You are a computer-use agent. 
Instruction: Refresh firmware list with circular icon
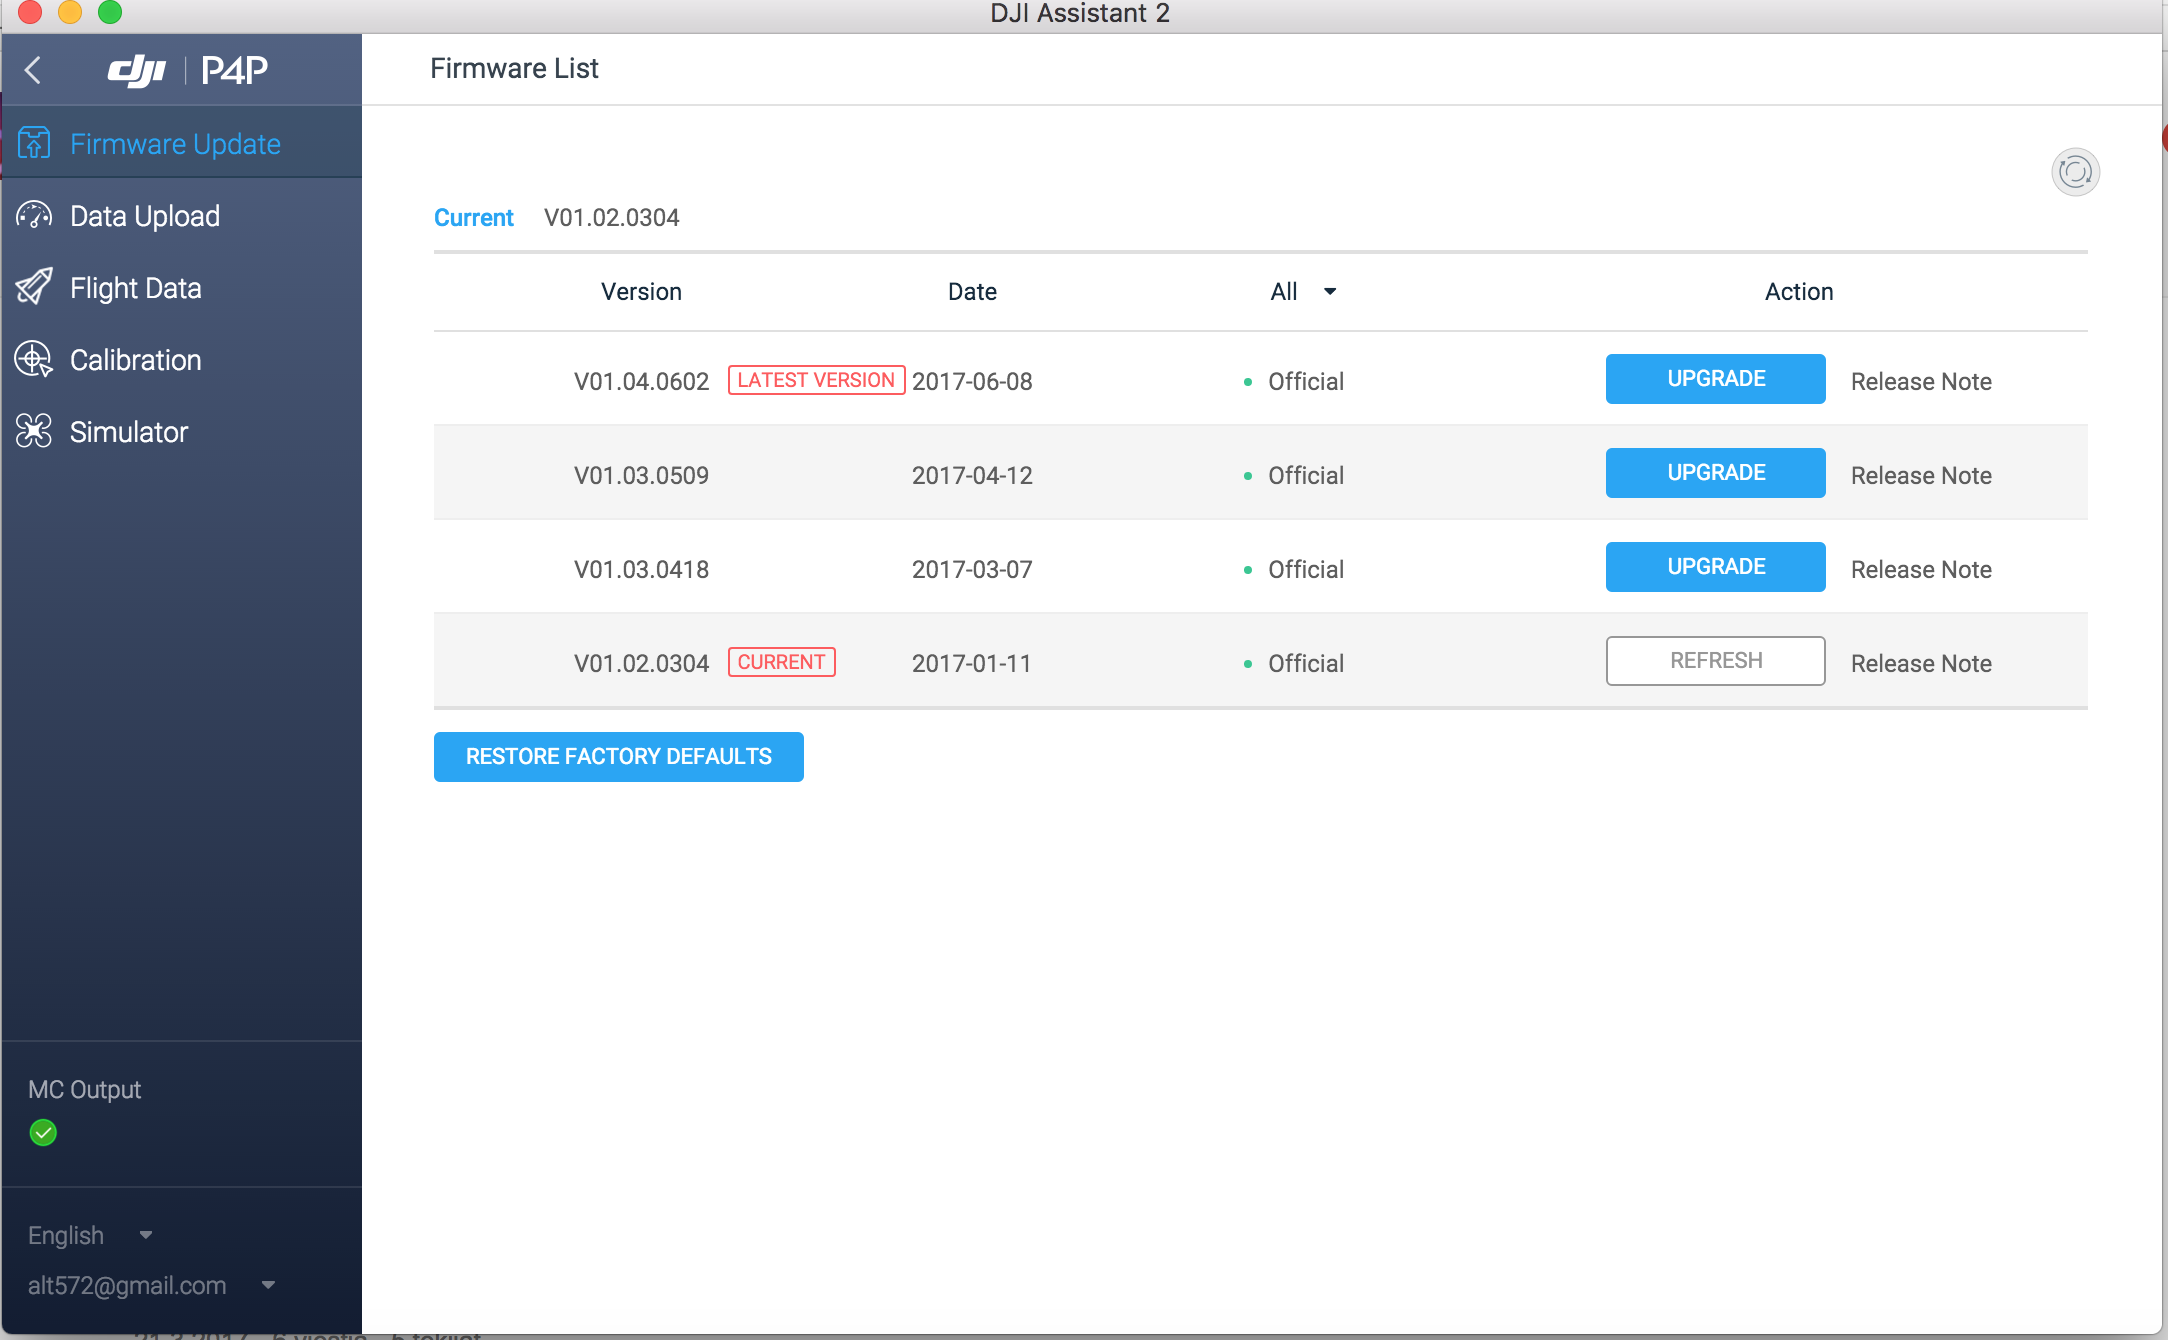coord(2075,172)
